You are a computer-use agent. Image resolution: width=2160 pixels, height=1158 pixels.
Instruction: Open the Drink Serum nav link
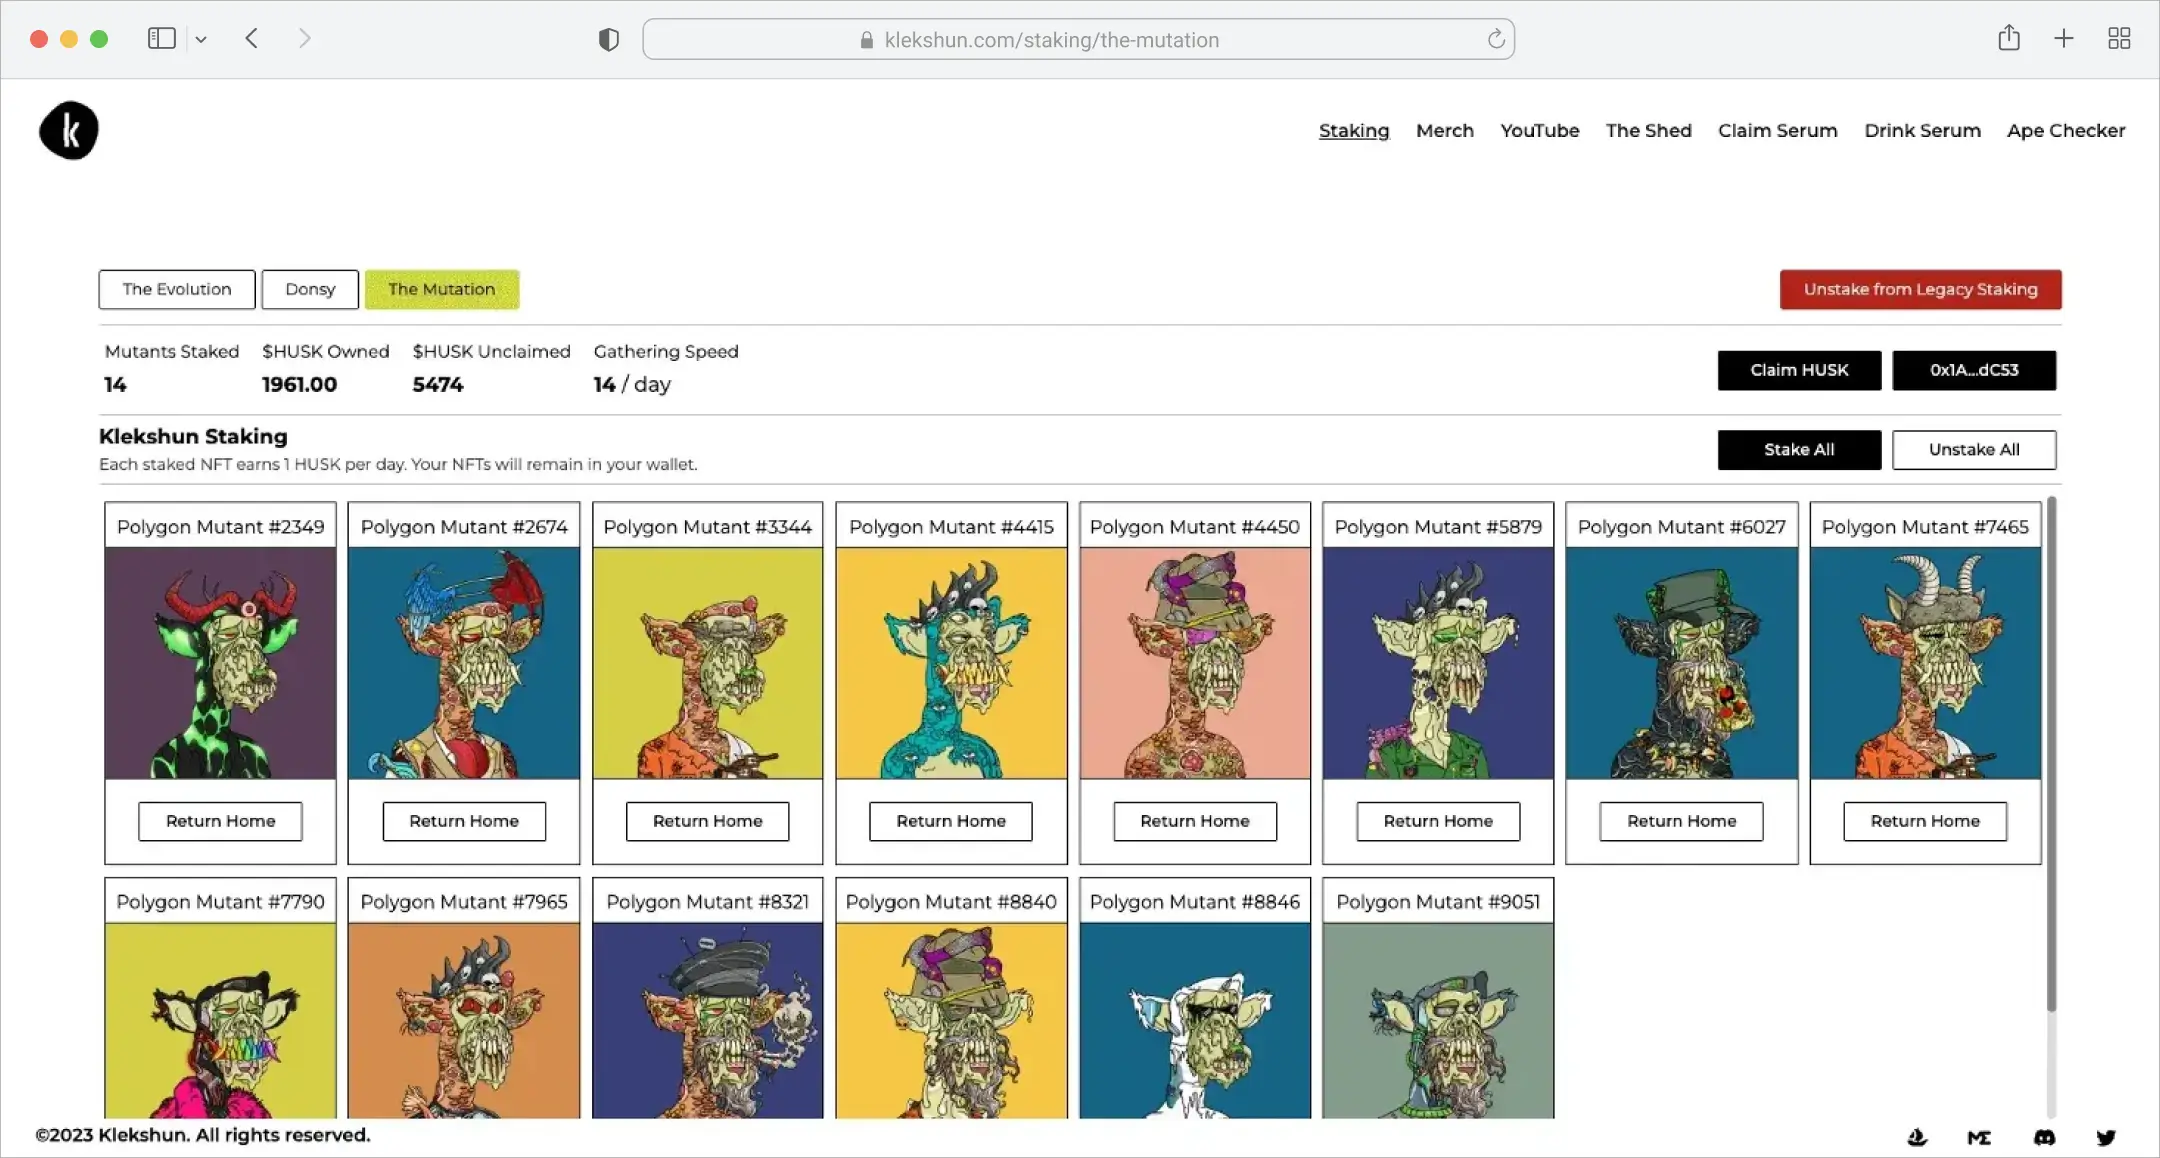click(x=1922, y=131)
